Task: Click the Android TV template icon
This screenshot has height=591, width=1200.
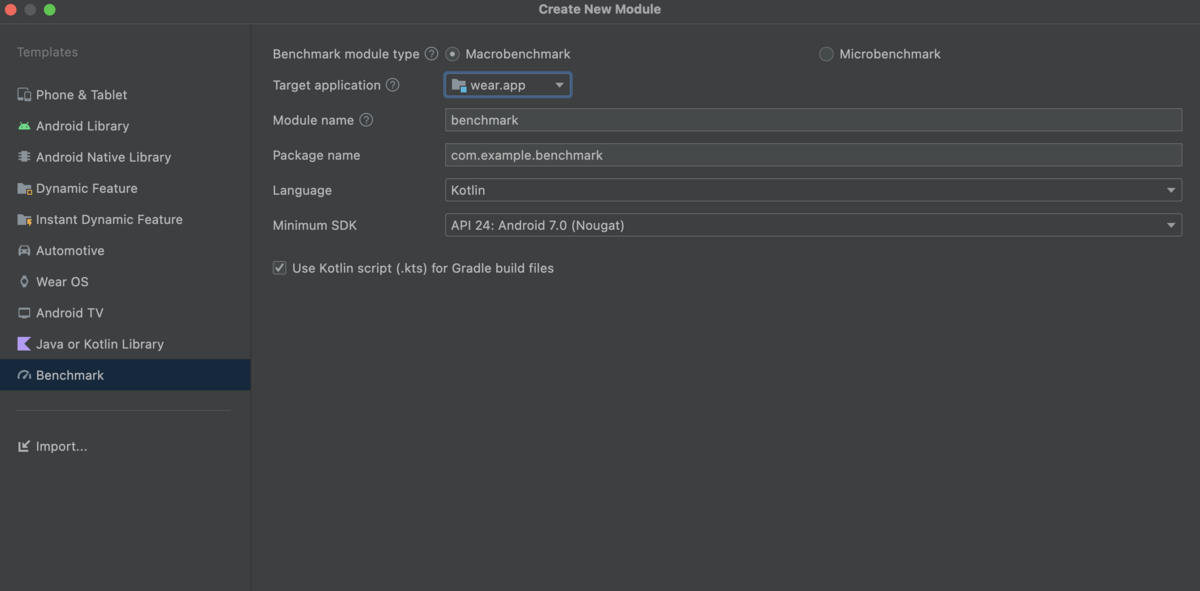Action: pyautogui.click(x=24, y=313)
